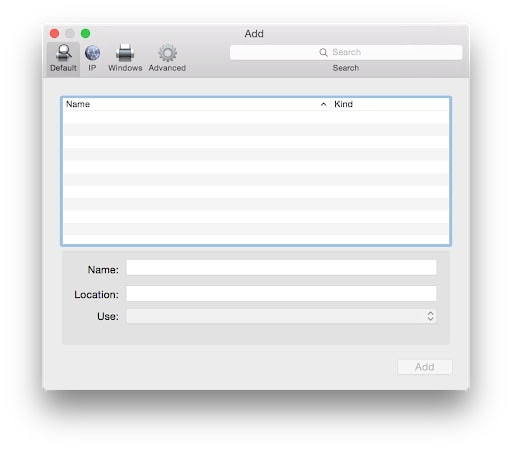Click into the Name text field
The width and height of the screenshot is (512, 452).
pyautogui.click(x=281, y=268)
